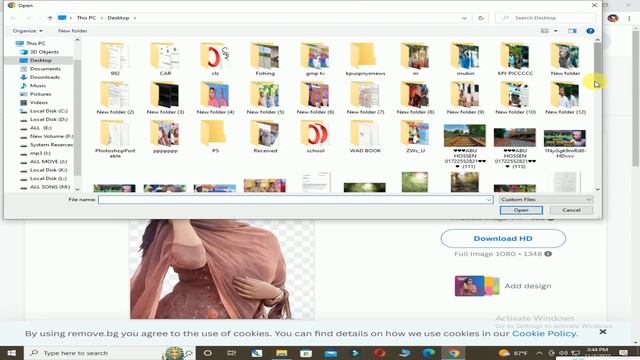Click the Search Desktop box
640x360 pixels.
[x=545, y=18]
